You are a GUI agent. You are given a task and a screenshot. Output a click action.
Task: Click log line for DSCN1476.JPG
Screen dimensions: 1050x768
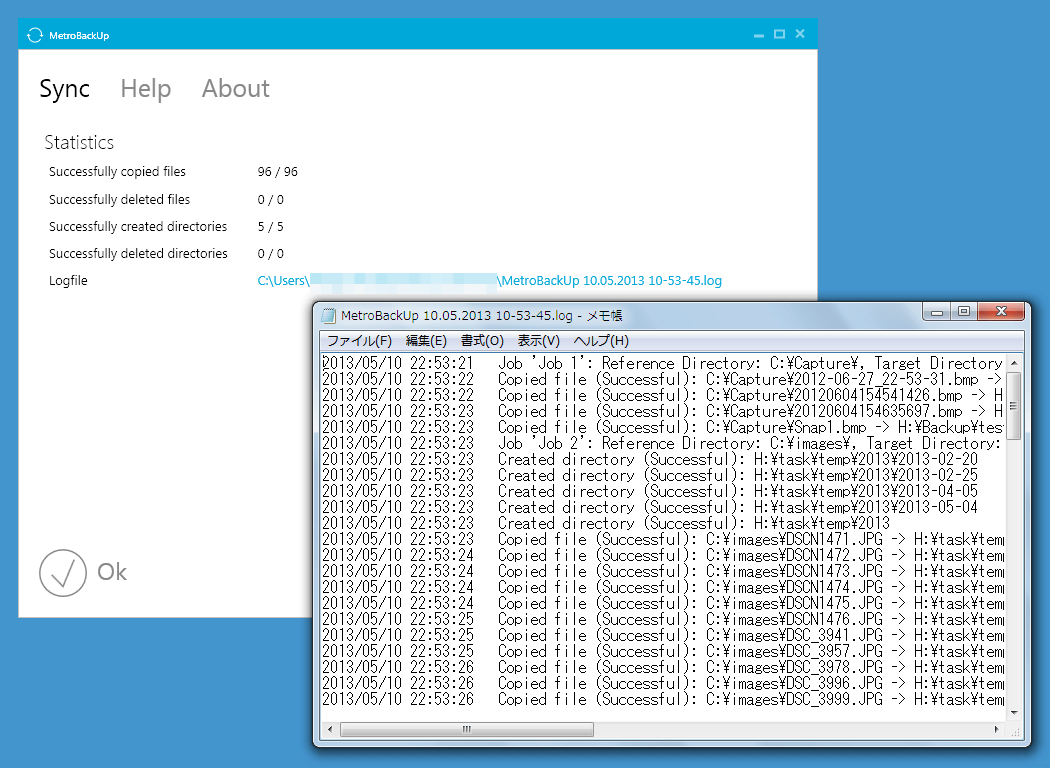[663, 619]
